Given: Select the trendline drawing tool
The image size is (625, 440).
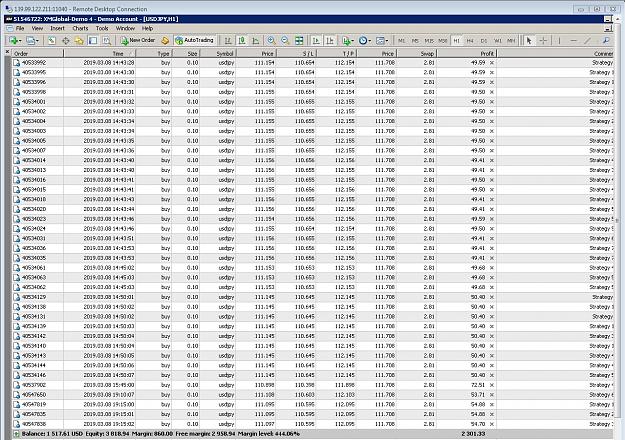Looking at the screenshot, I should [x=588, y=40].
